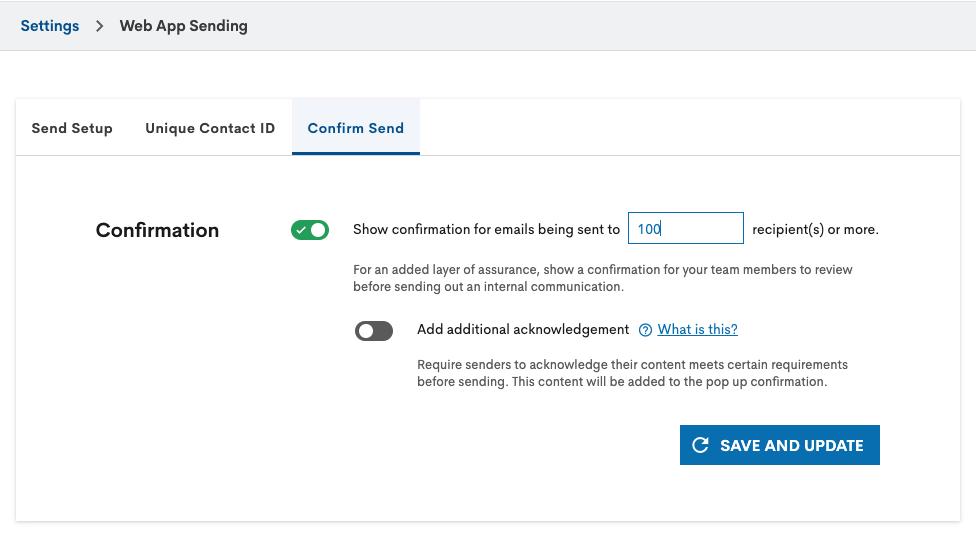Click recipient count field showing 100
Image resolution: width=976 pixels, height=536 pixels.
685,228
